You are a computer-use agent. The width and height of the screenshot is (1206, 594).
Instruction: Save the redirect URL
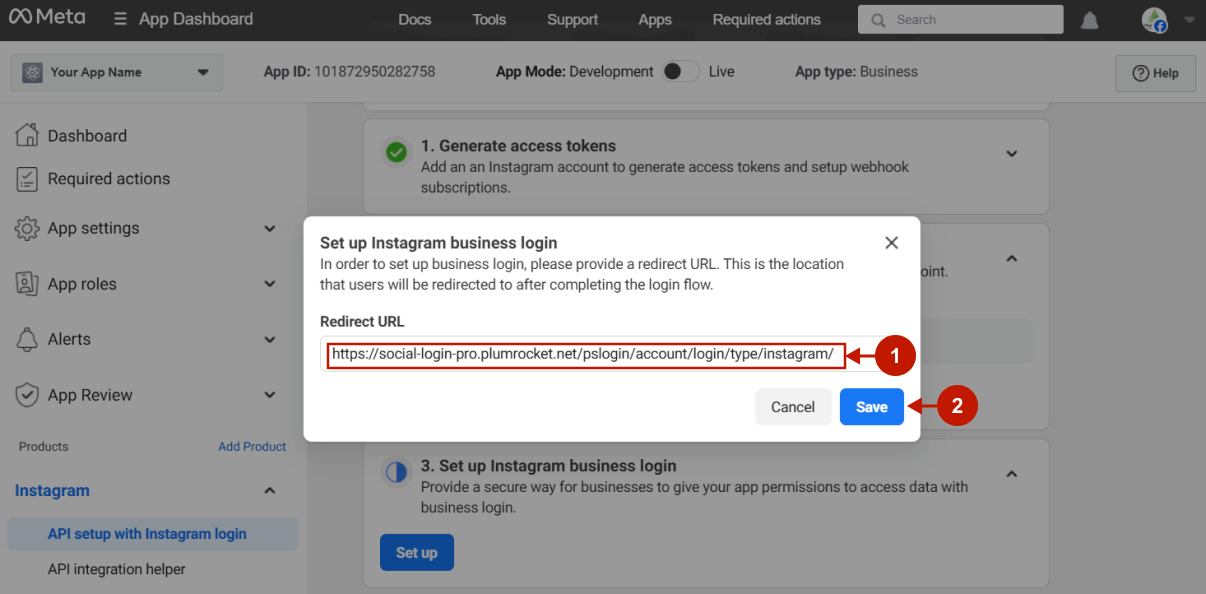(872, 407)
